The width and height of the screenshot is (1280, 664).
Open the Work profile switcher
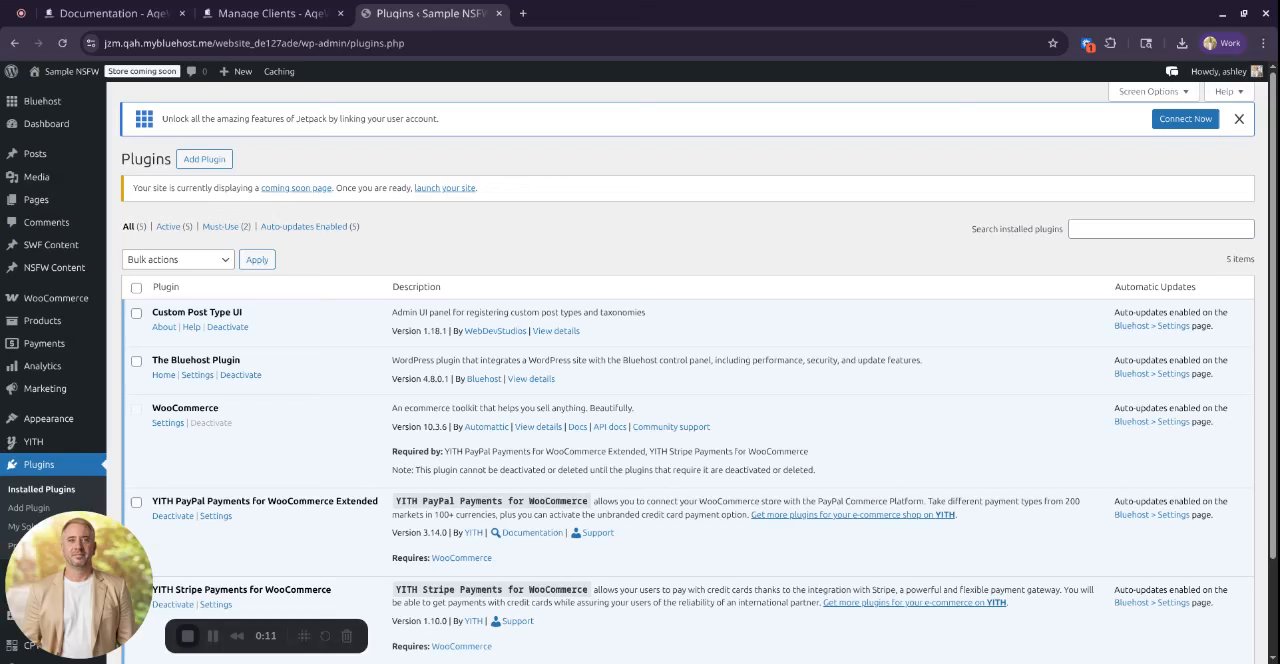[1222, 43]
